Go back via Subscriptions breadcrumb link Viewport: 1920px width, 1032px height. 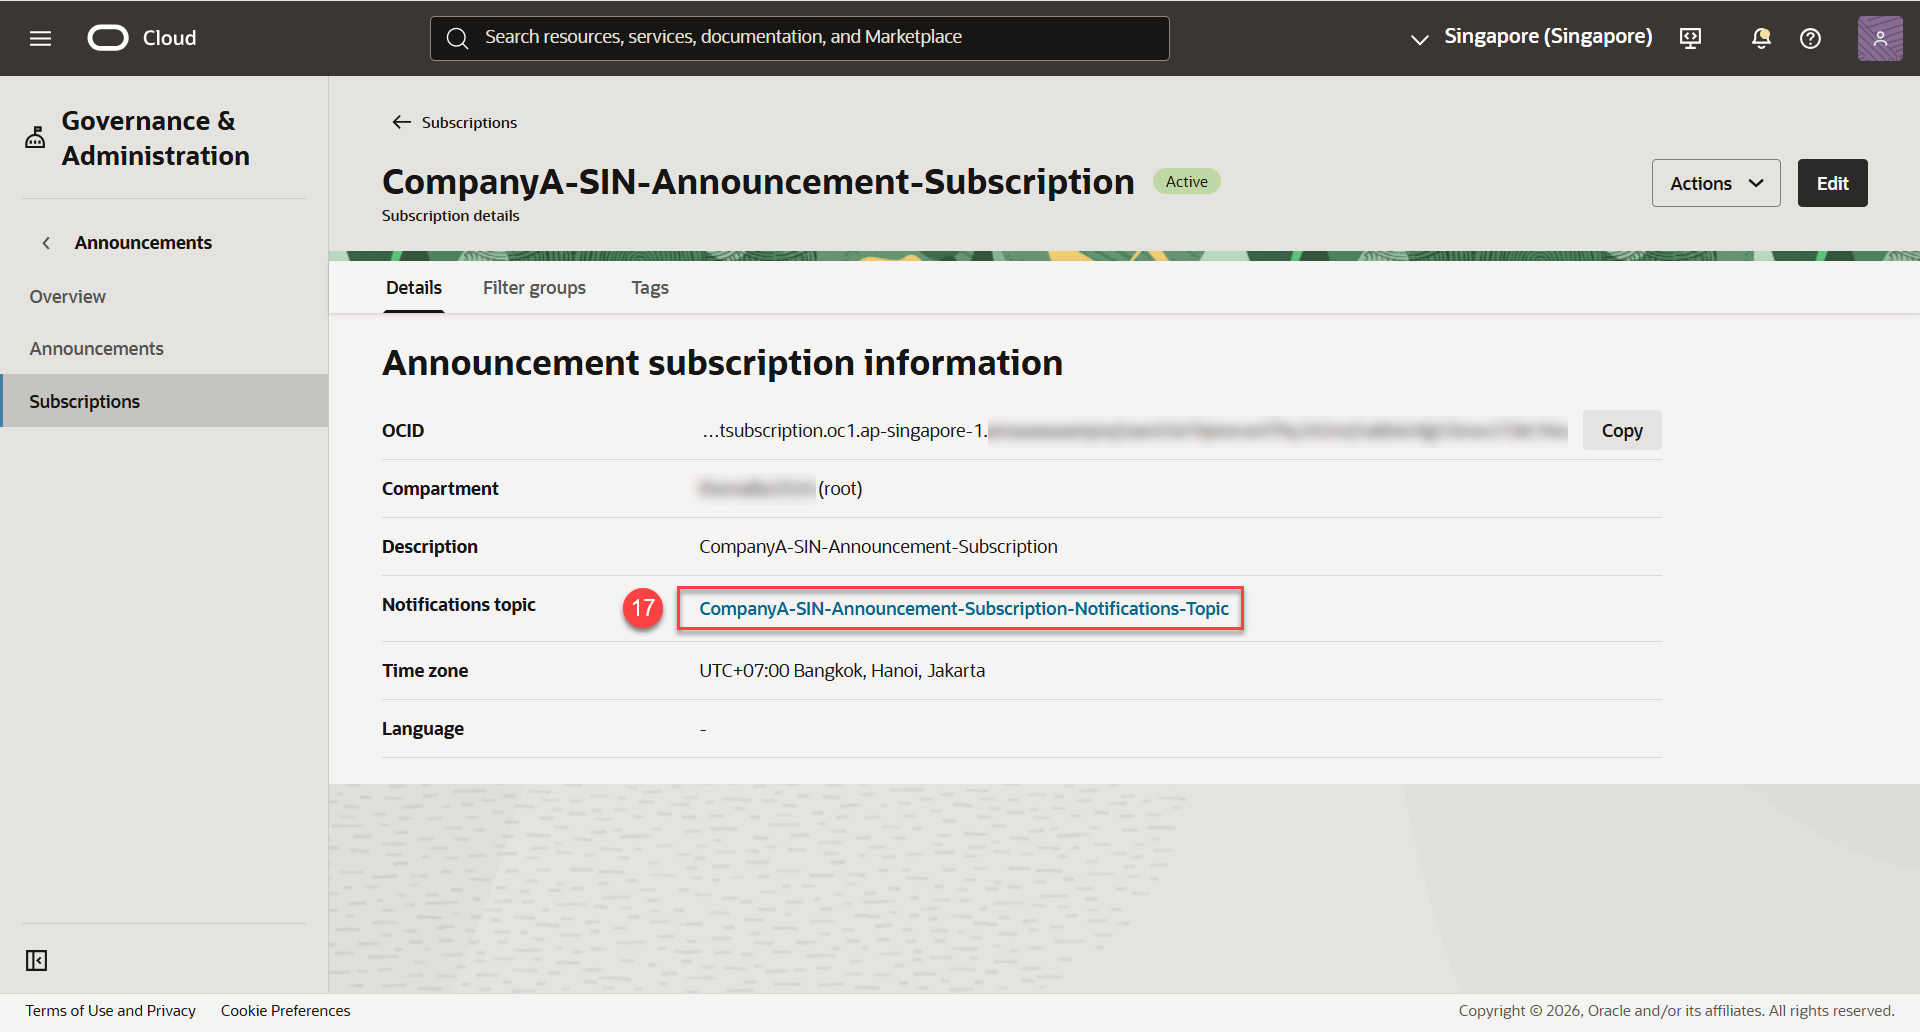pyautogui.click(x=469, y=122)
